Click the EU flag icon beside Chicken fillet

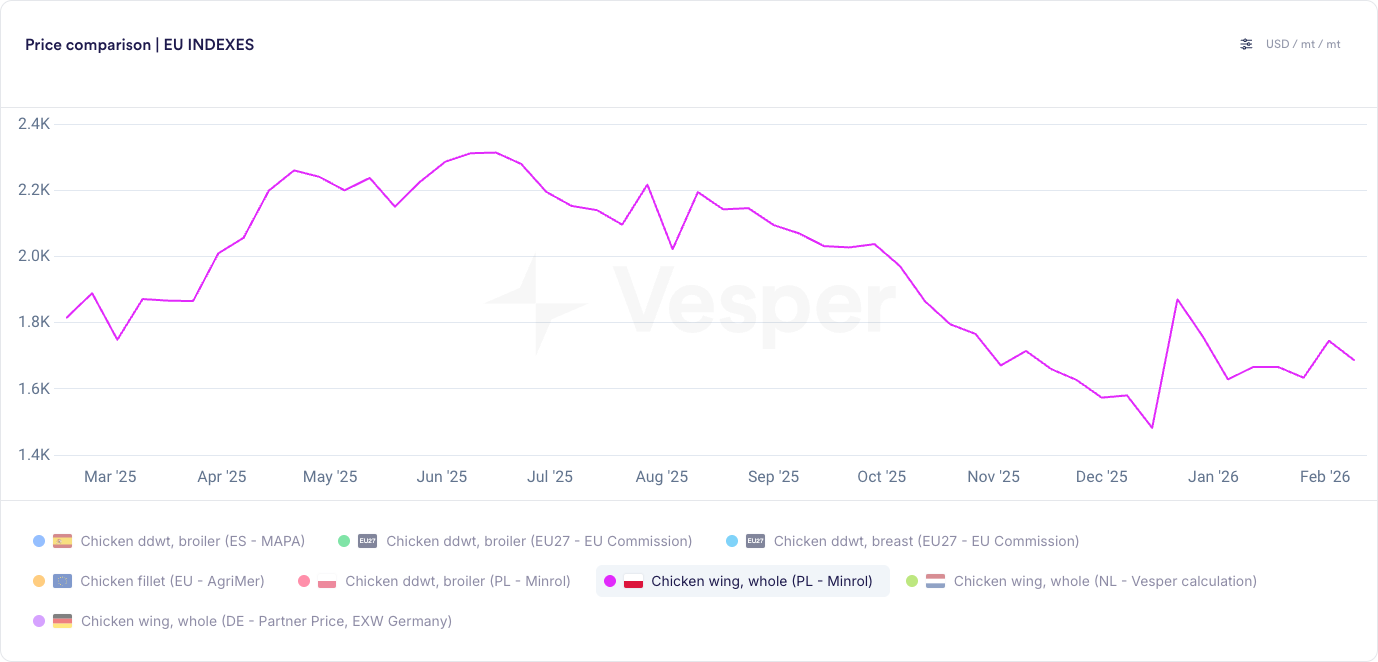coord(62,581)
